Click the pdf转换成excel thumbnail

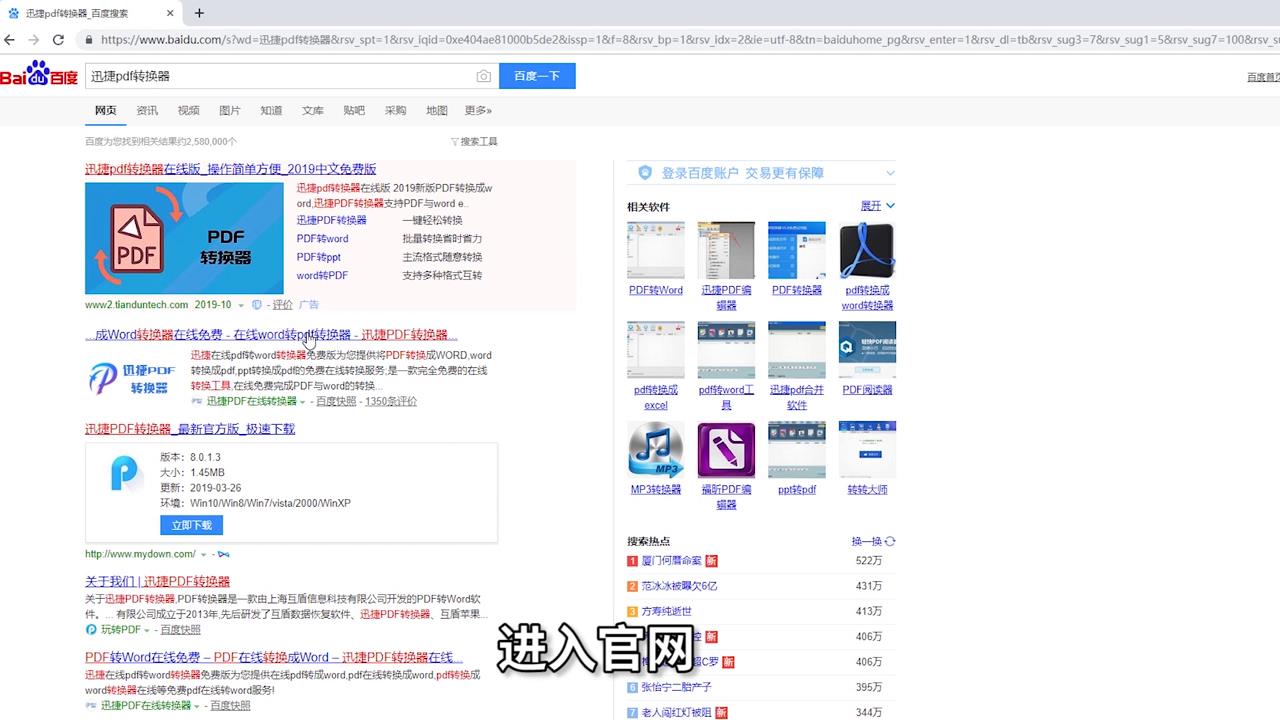(656, 350)
